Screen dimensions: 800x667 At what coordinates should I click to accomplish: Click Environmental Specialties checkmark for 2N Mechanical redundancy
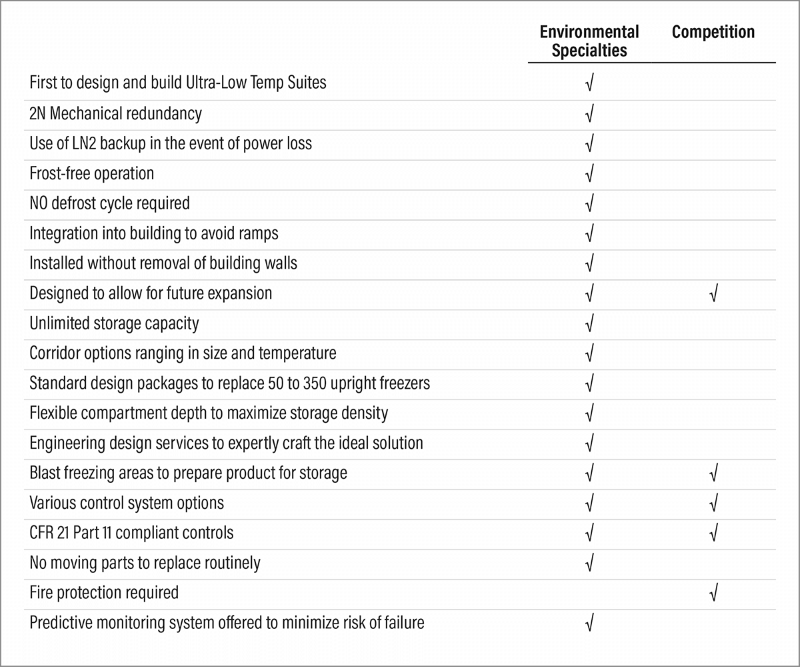(589, 114)
